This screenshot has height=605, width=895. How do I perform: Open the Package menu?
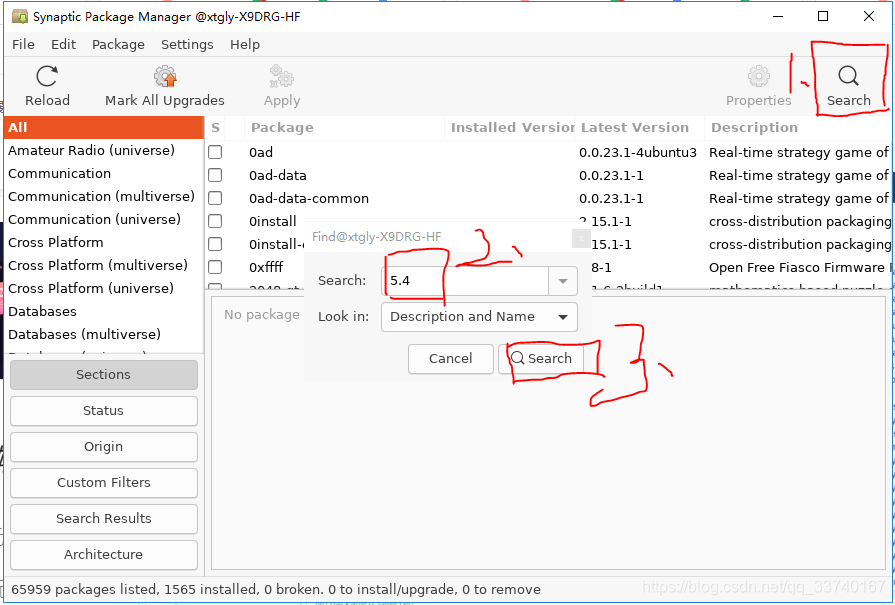coord(118,45)
